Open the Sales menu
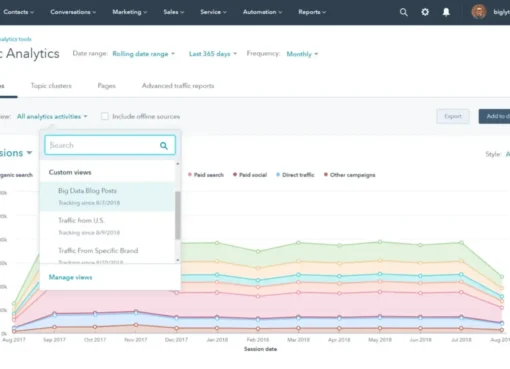The image size is (510, 369). 174,12
